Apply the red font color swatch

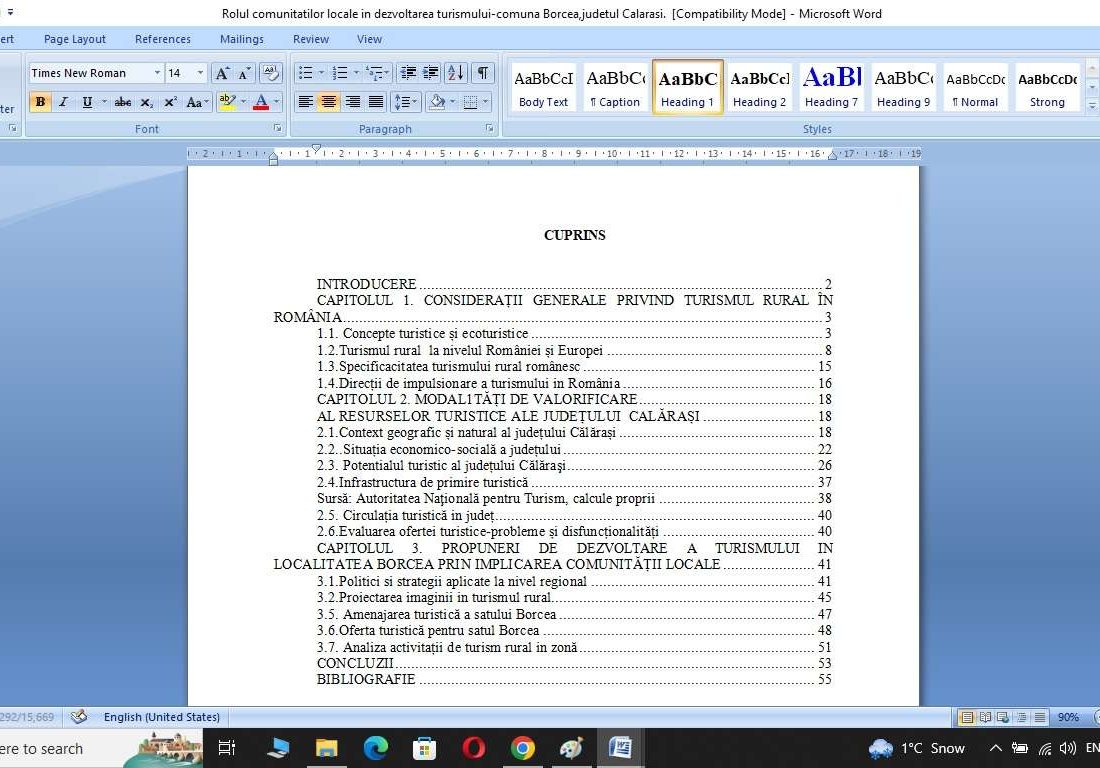pyautogui.click(x=260, y=102)
